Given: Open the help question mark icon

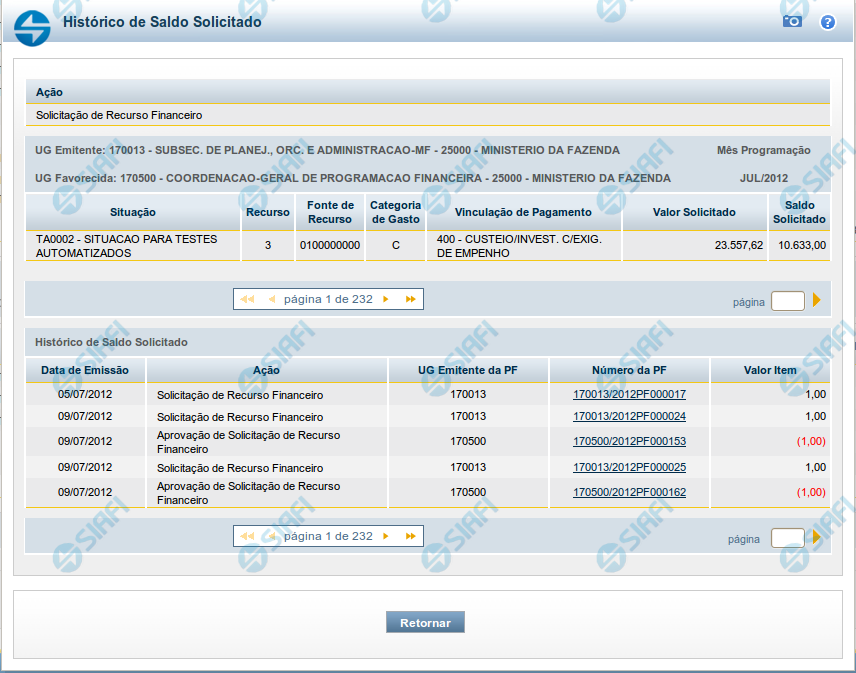Looking at the screenshot, I should (x=827, y=22).
